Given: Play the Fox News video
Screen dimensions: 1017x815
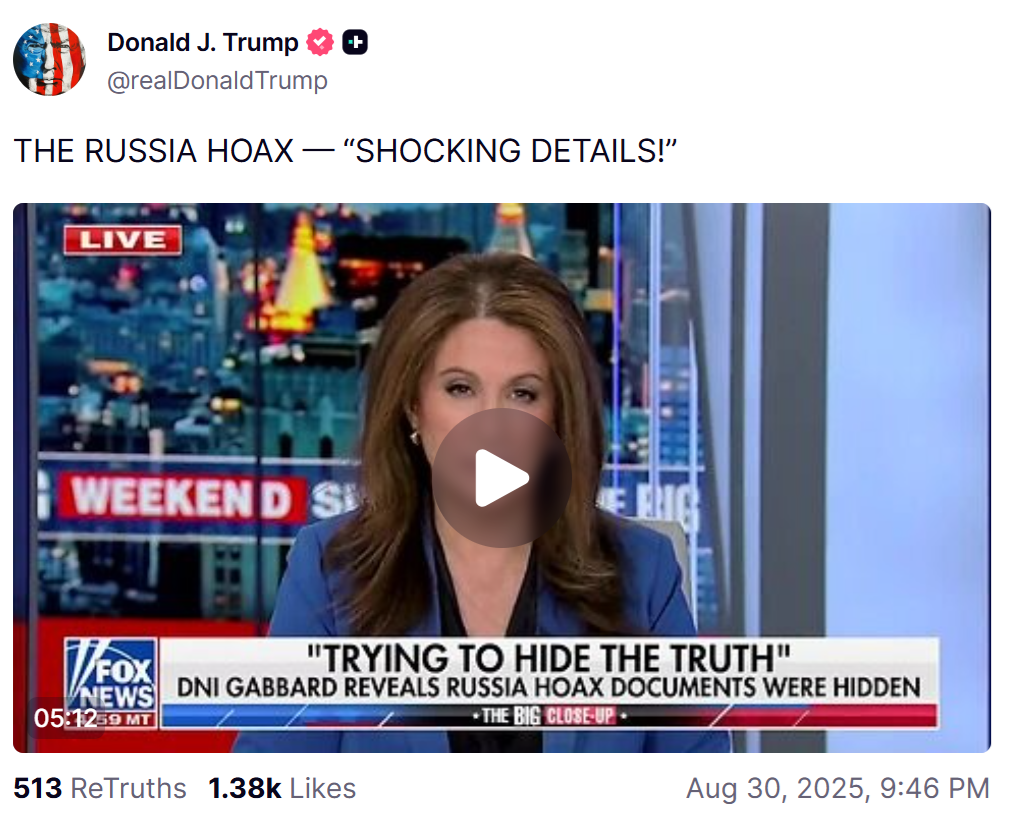Looking at the screenshot, I should [501, 478].
